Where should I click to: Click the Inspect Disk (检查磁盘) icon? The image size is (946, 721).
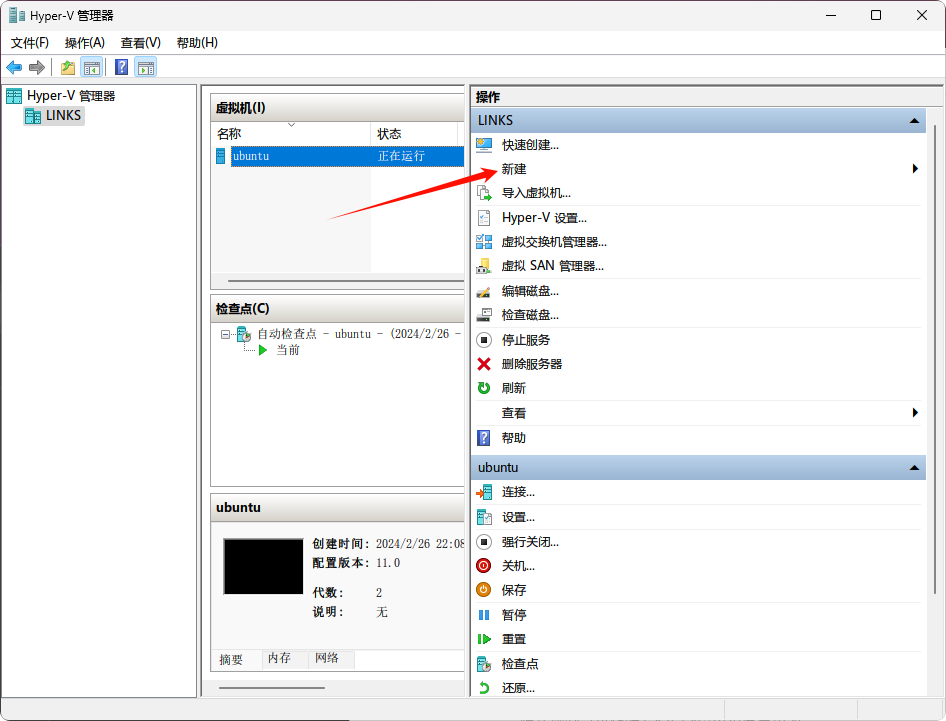pos(484,315)
